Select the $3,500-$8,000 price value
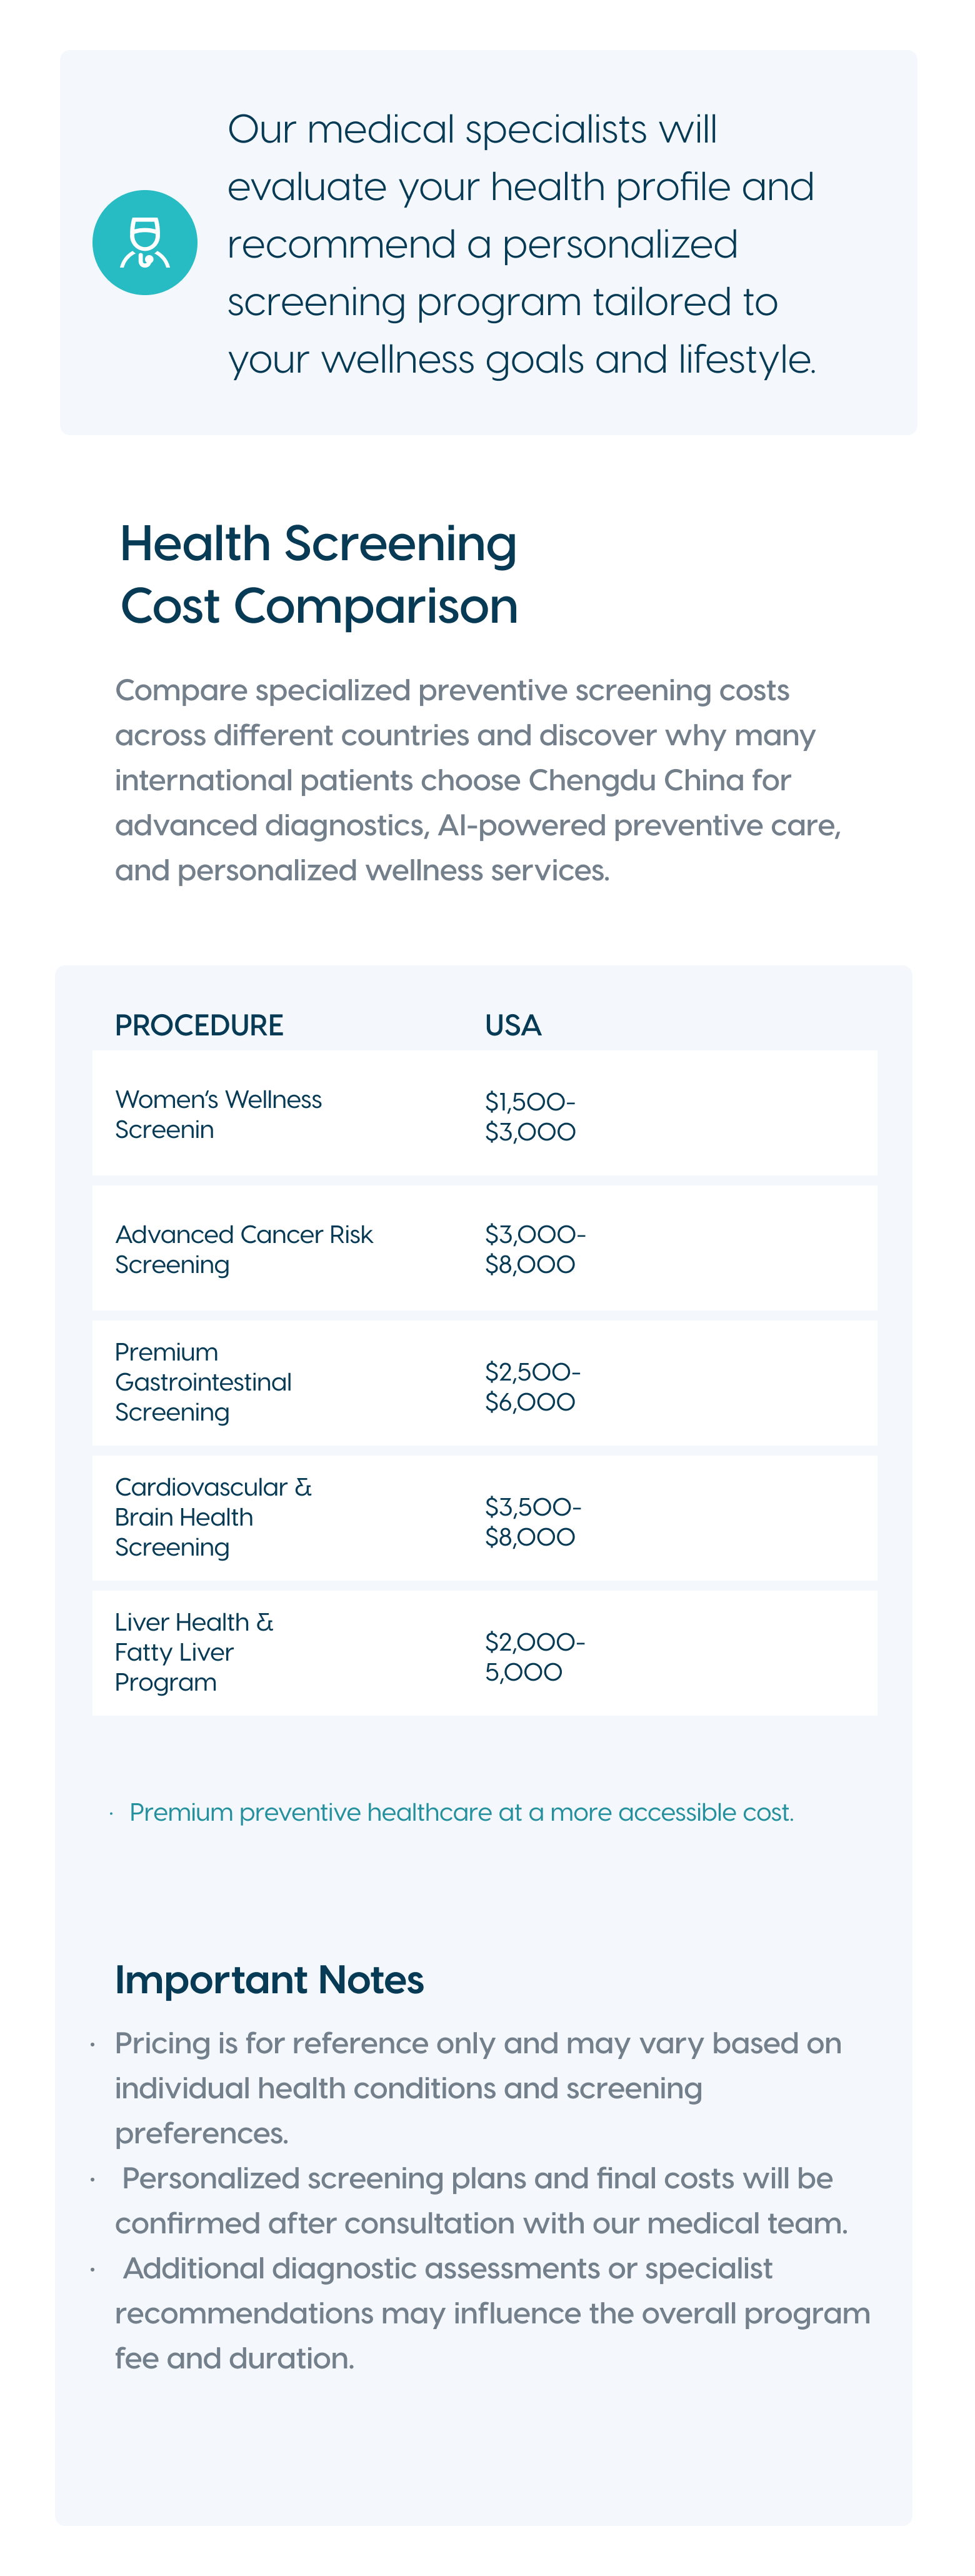This screenshot has height=2576, width=975. pyautogui.click(x=533, y=1521)
